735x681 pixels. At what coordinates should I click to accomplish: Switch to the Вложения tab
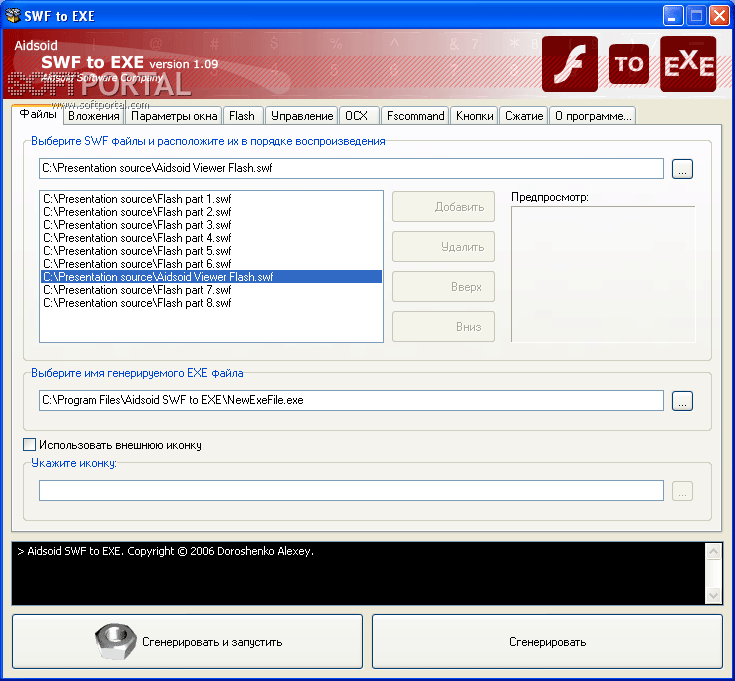94,116
